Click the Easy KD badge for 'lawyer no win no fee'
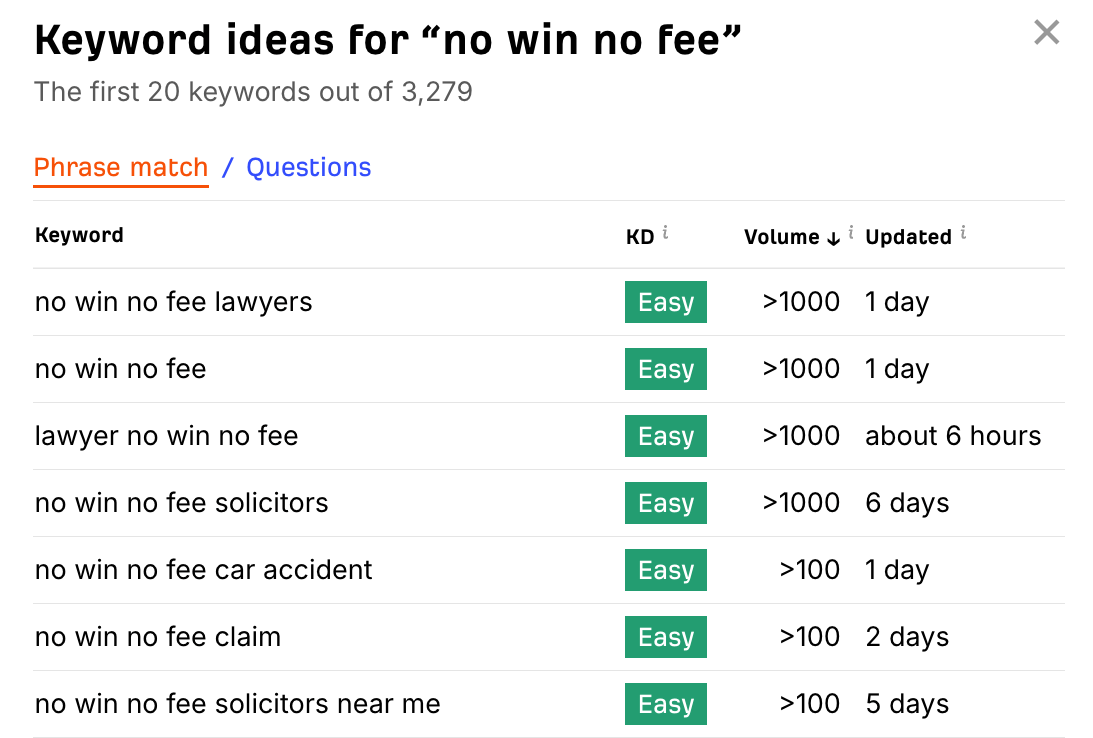This screenshot has height=738, width=1093. tap(666, 436)
